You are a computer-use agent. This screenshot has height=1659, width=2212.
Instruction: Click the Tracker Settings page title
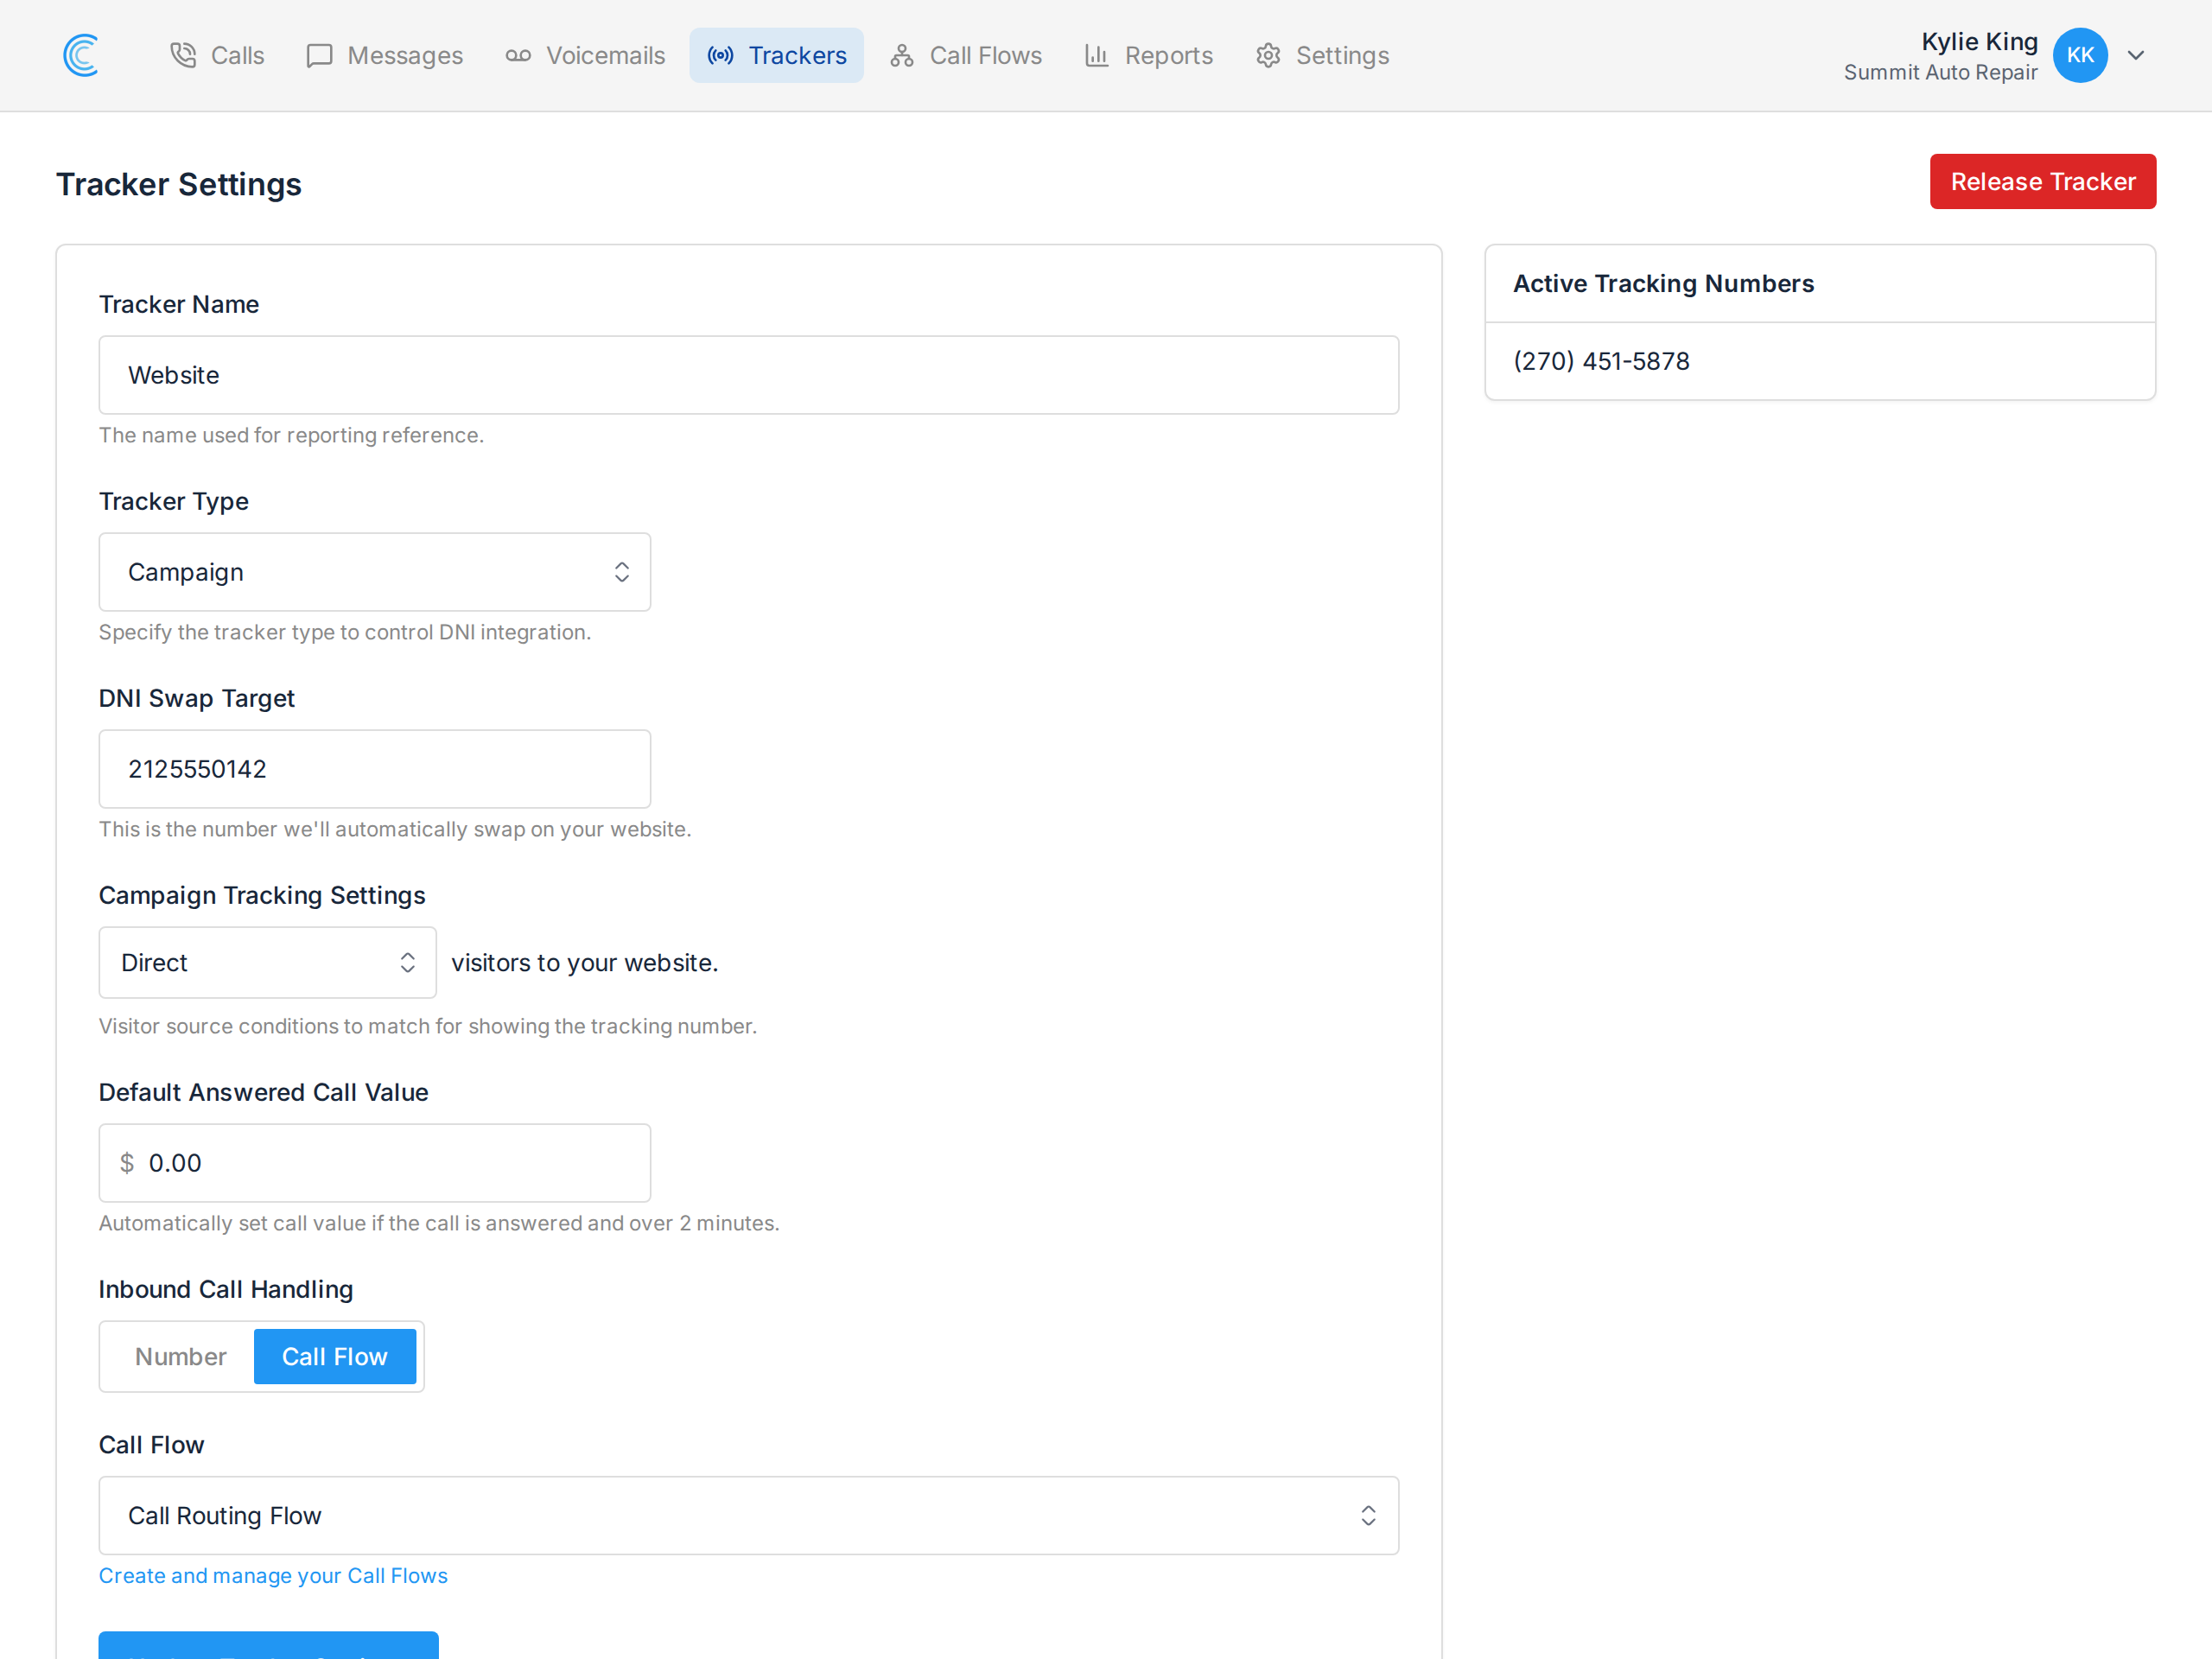point(178,184)
